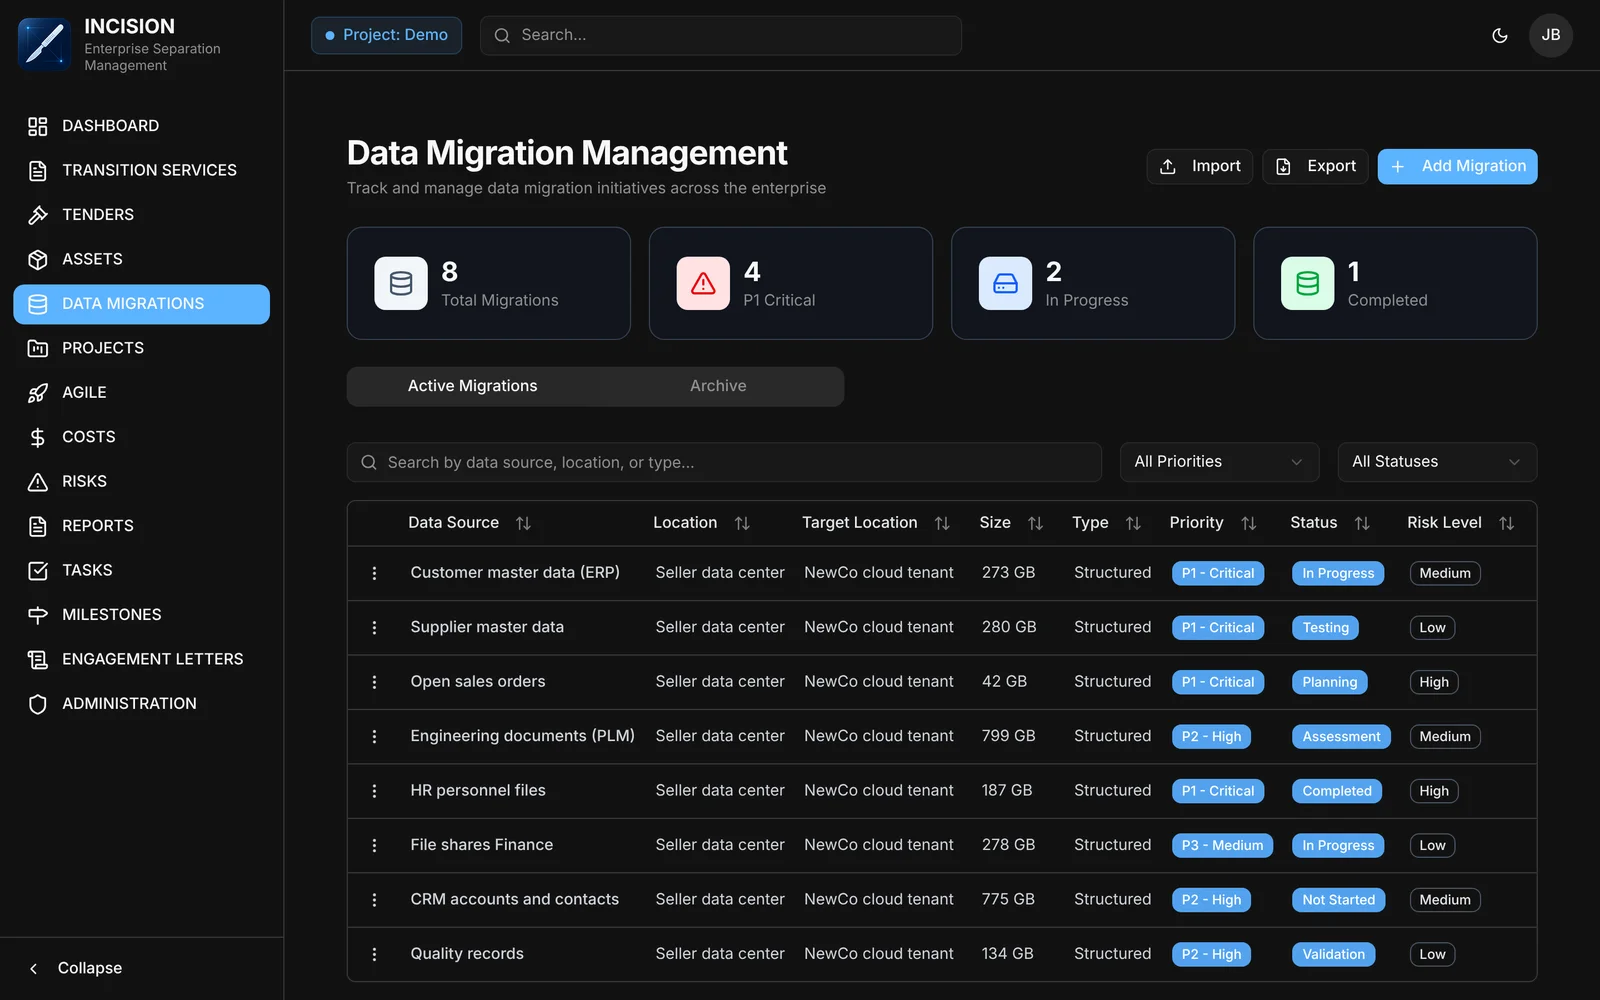This screenshot has width=1600, height=1000.
Task: Open the Tenders section
Action: 141,215
